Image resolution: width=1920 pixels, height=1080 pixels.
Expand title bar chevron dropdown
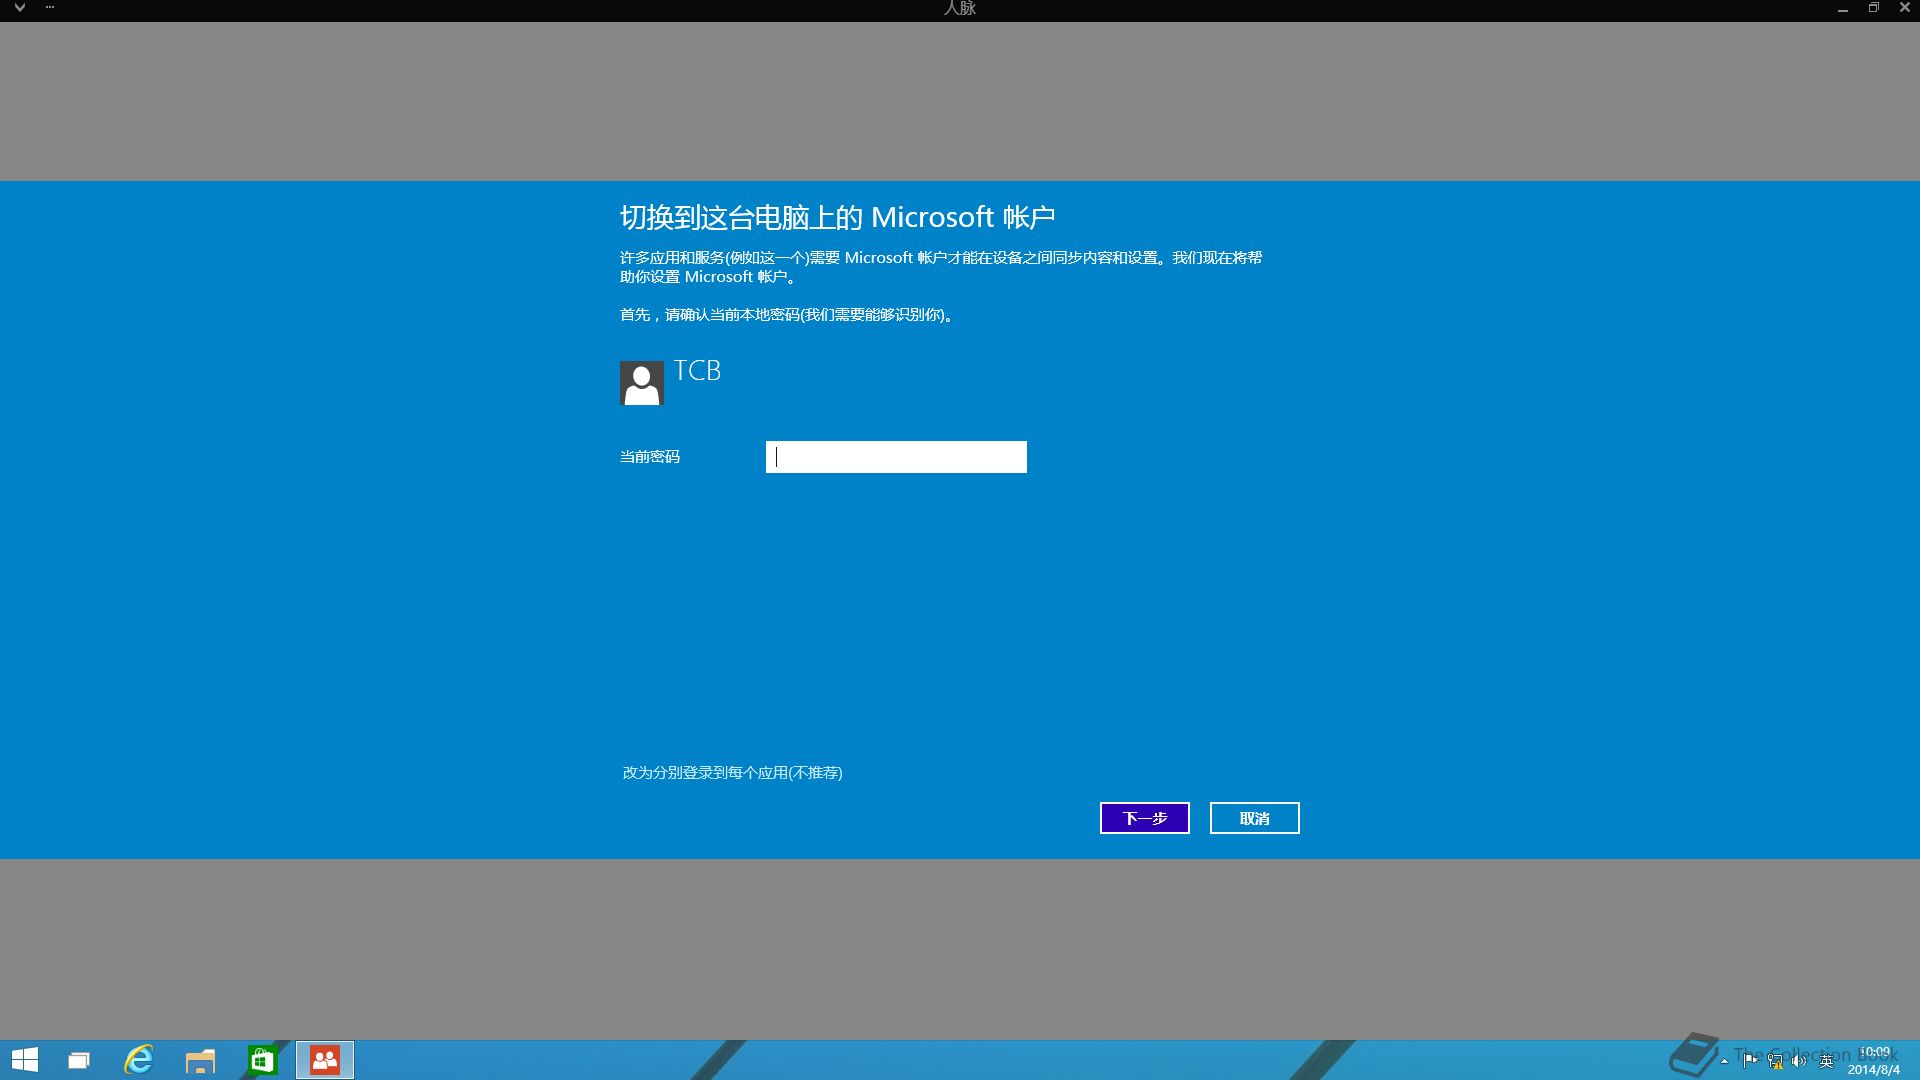click(x=19, y=8)
